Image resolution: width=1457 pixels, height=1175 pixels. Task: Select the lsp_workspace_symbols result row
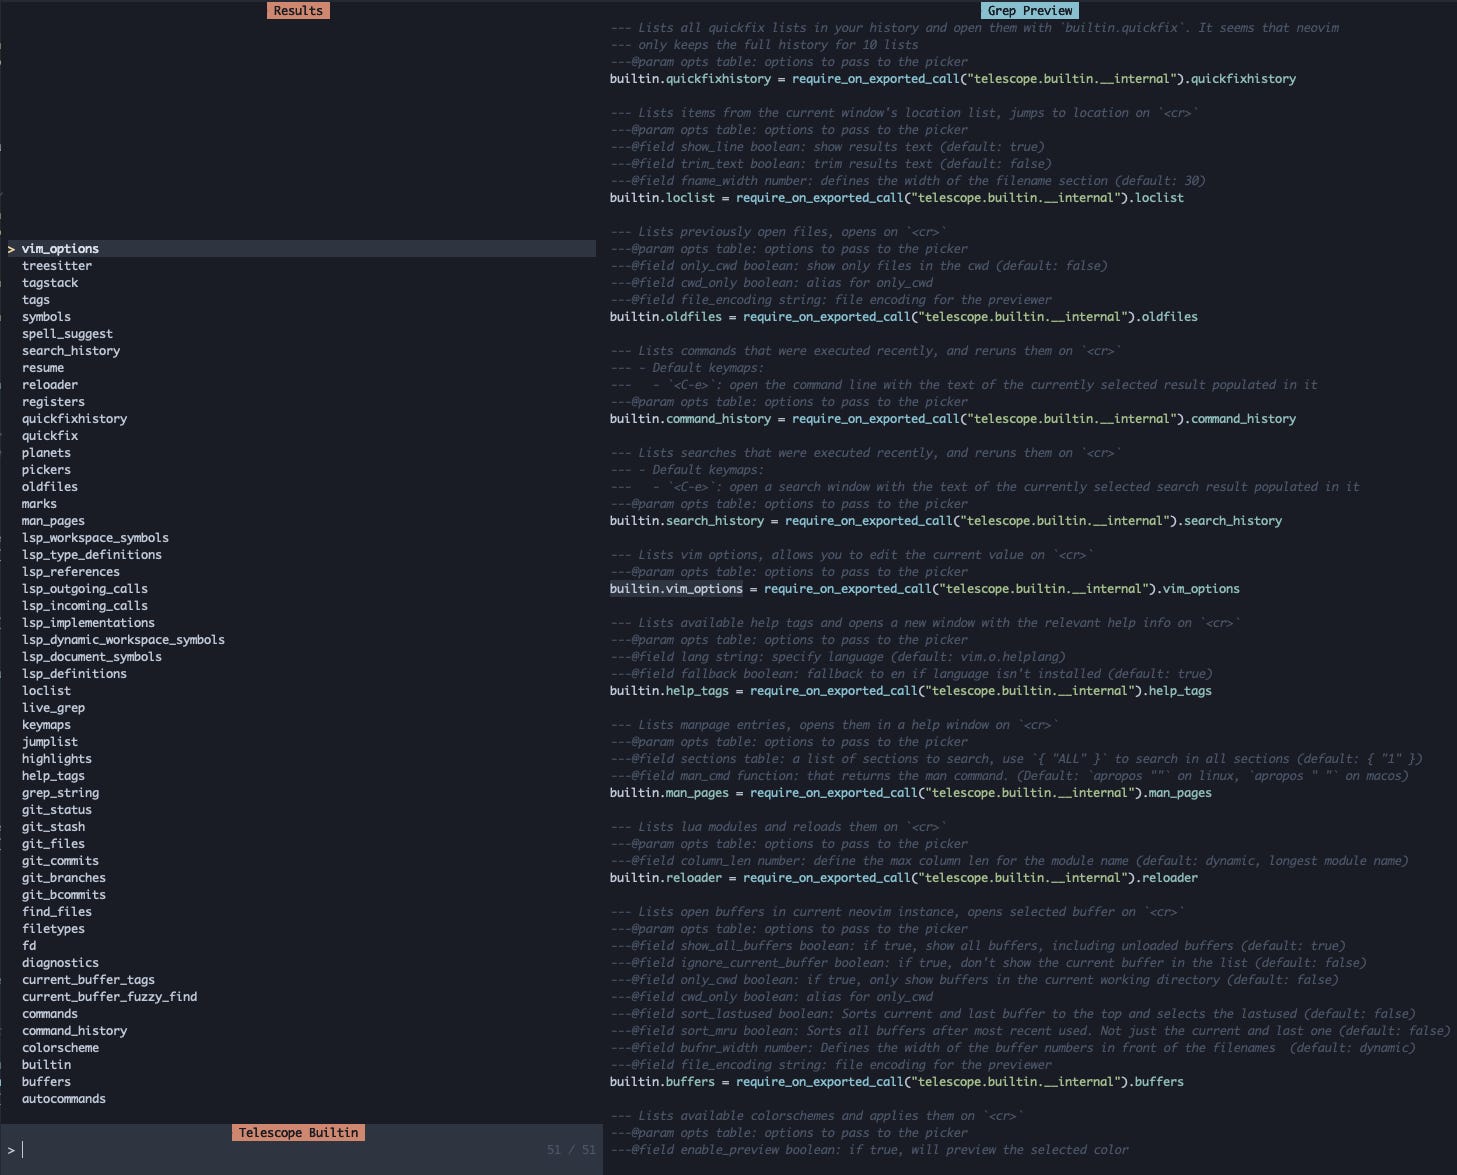tap(95, 538)
